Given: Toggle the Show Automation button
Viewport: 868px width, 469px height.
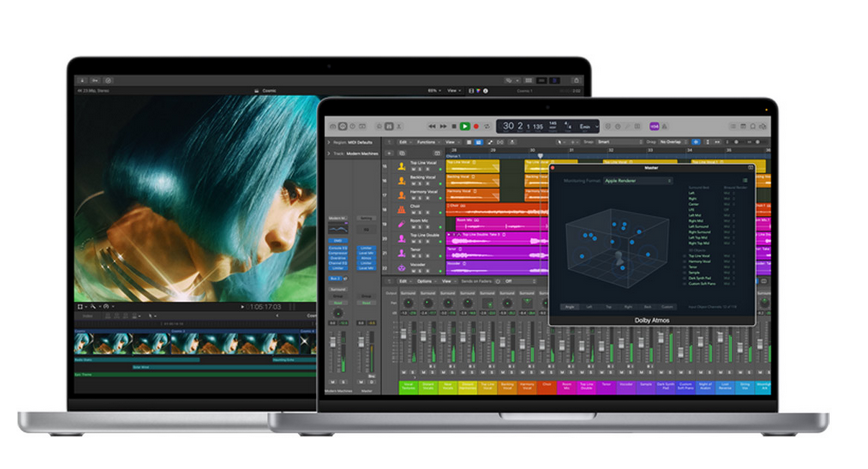Looking at the screenshot, I should click(490, 142).
